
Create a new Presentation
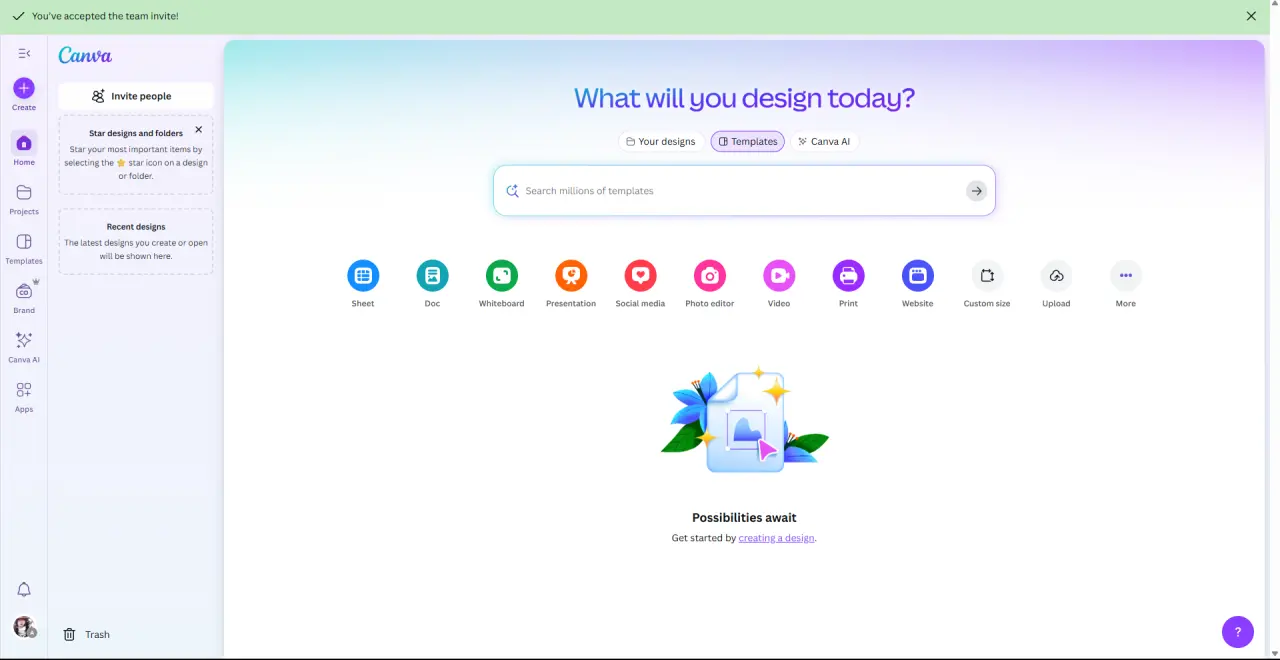pyautogui.click(x=571, y=283)
